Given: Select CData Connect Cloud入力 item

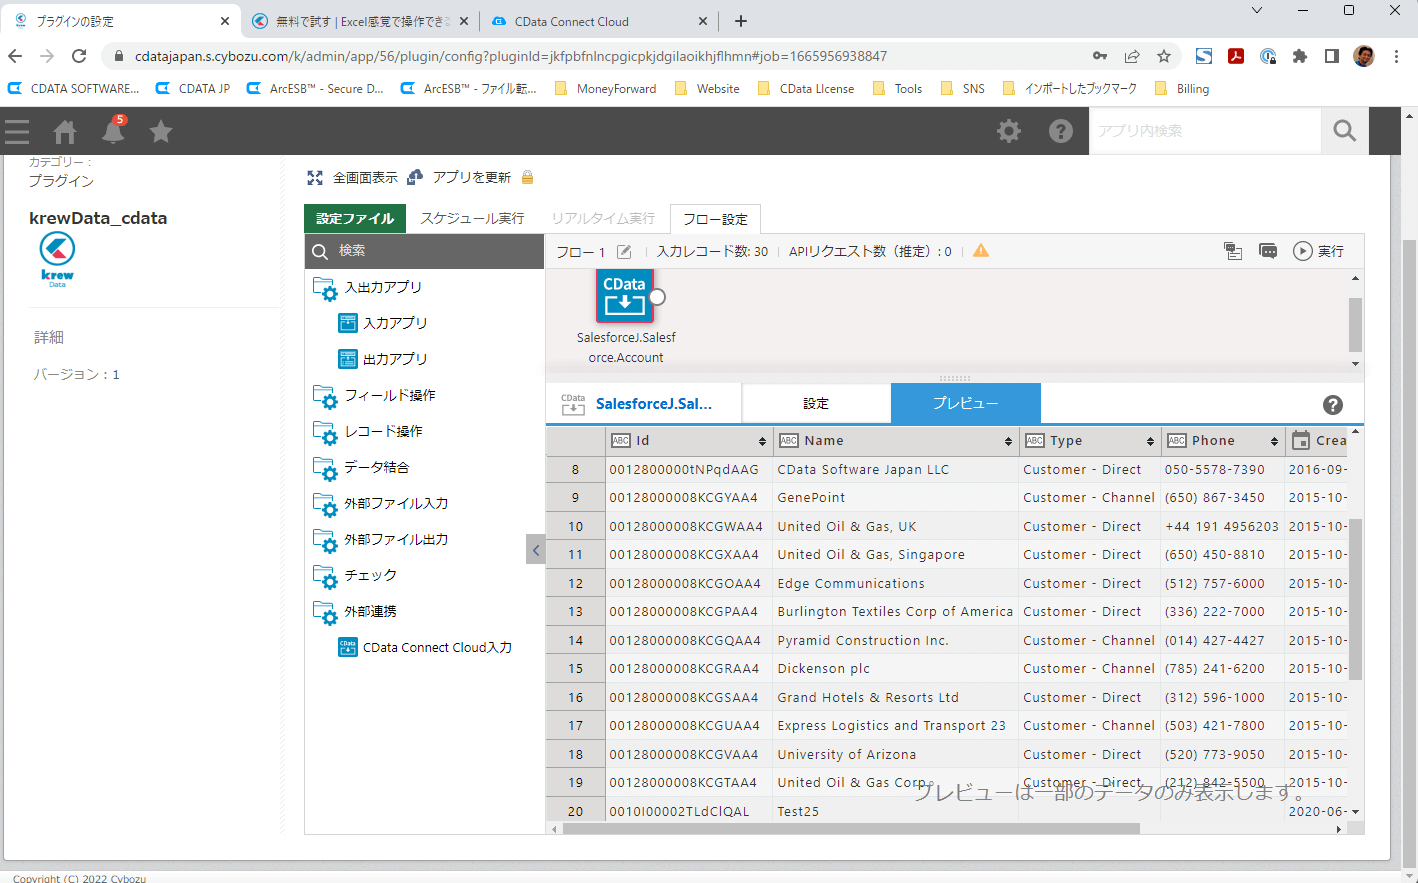Looking at the screenshot, I should (437, 648).
